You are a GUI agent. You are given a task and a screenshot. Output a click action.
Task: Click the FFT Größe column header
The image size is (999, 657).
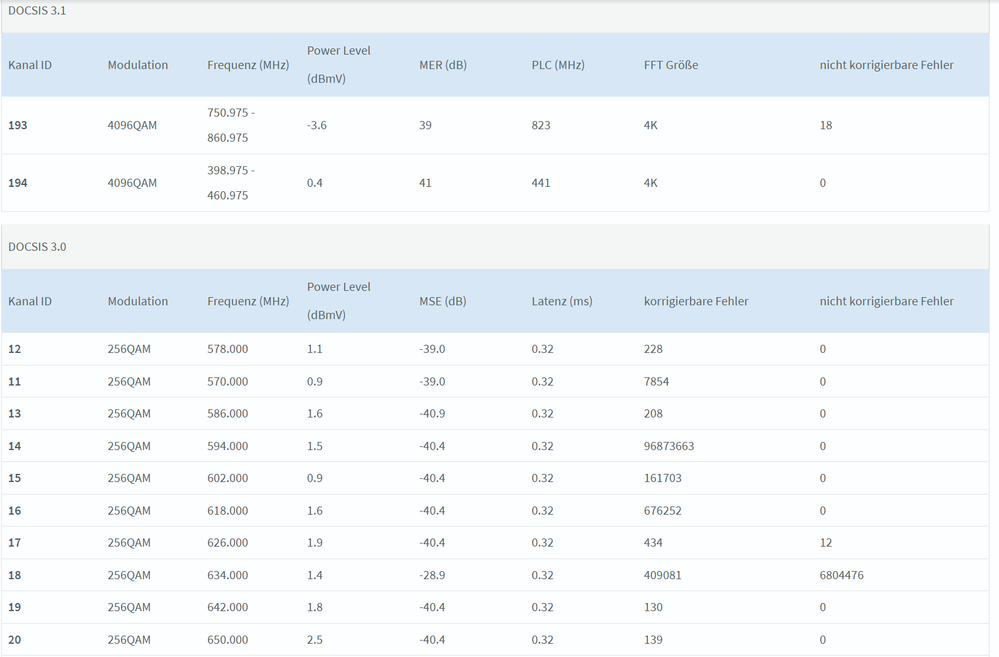coord(671,65)
